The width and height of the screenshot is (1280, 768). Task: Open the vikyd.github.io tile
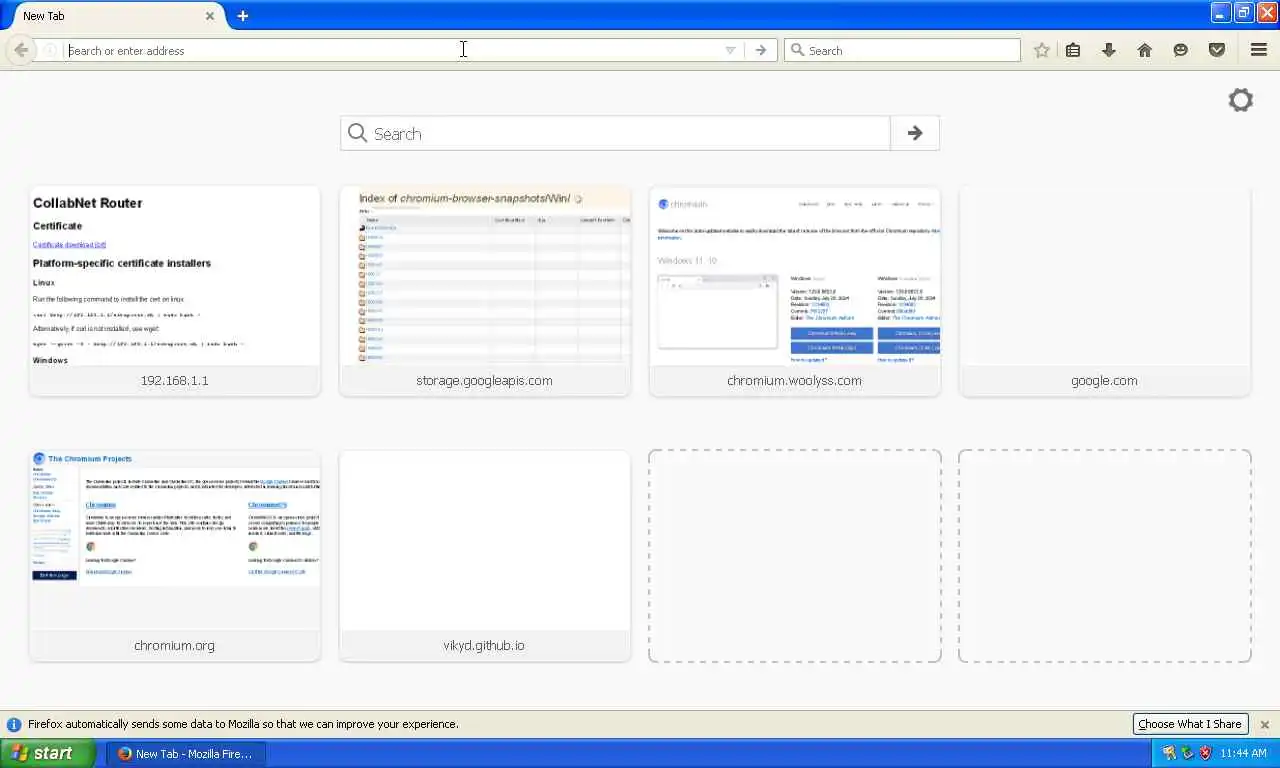[x=485, y=556]
